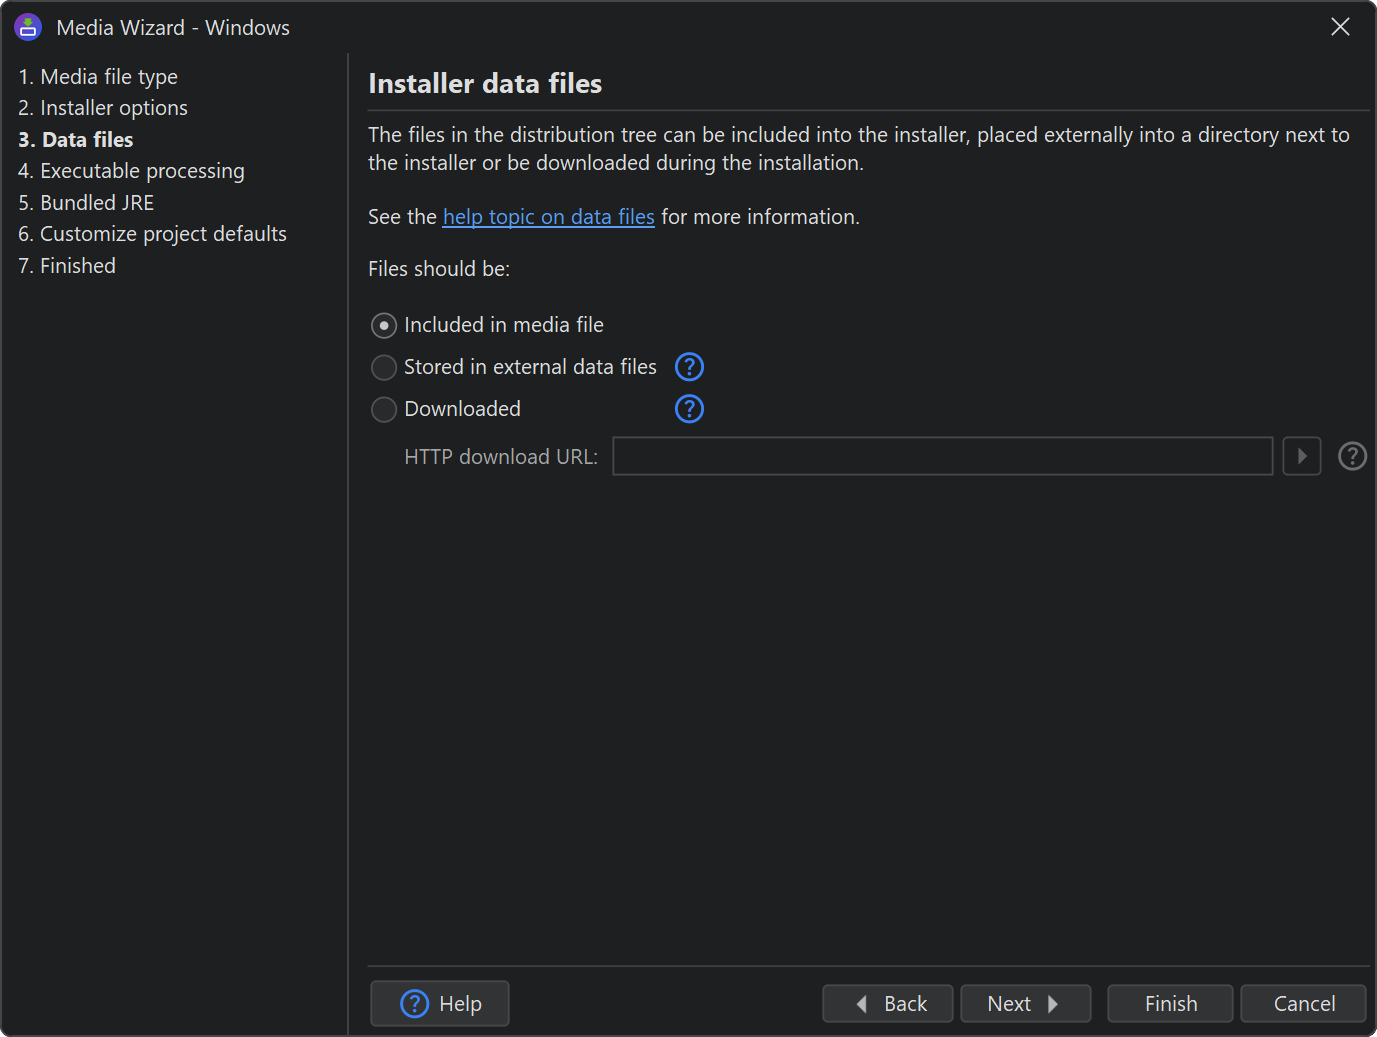Image resolution: width=1377 pixels, height=1037 pixels.
Task: Select the Downloaded radio button
Action: coord(384,410)
